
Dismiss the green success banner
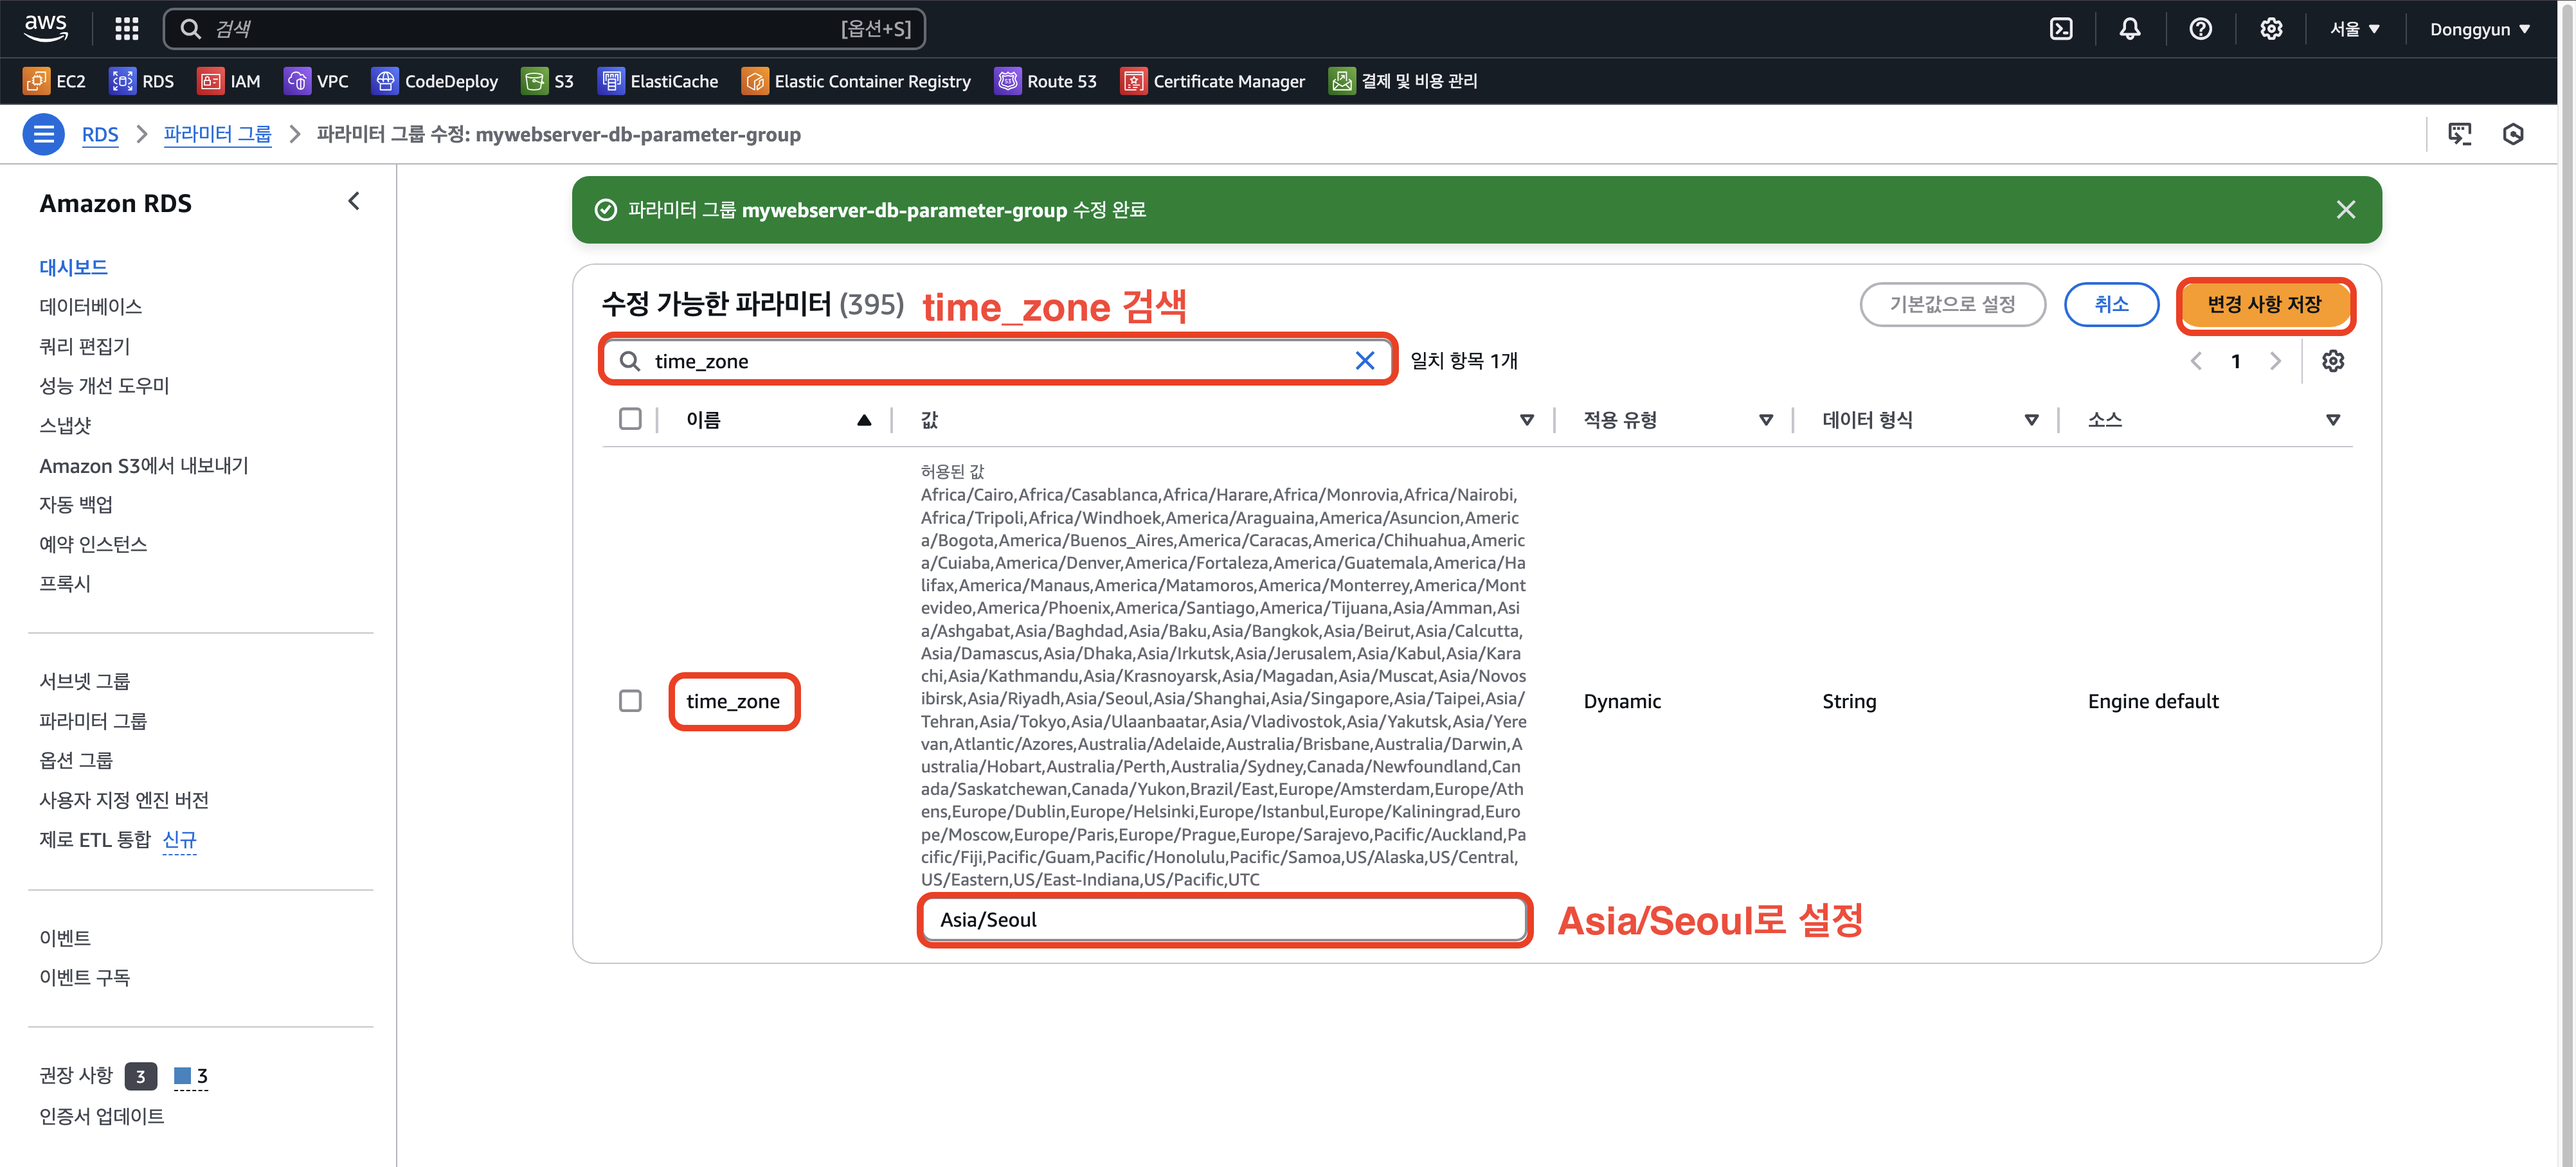tap(2345, 210)
